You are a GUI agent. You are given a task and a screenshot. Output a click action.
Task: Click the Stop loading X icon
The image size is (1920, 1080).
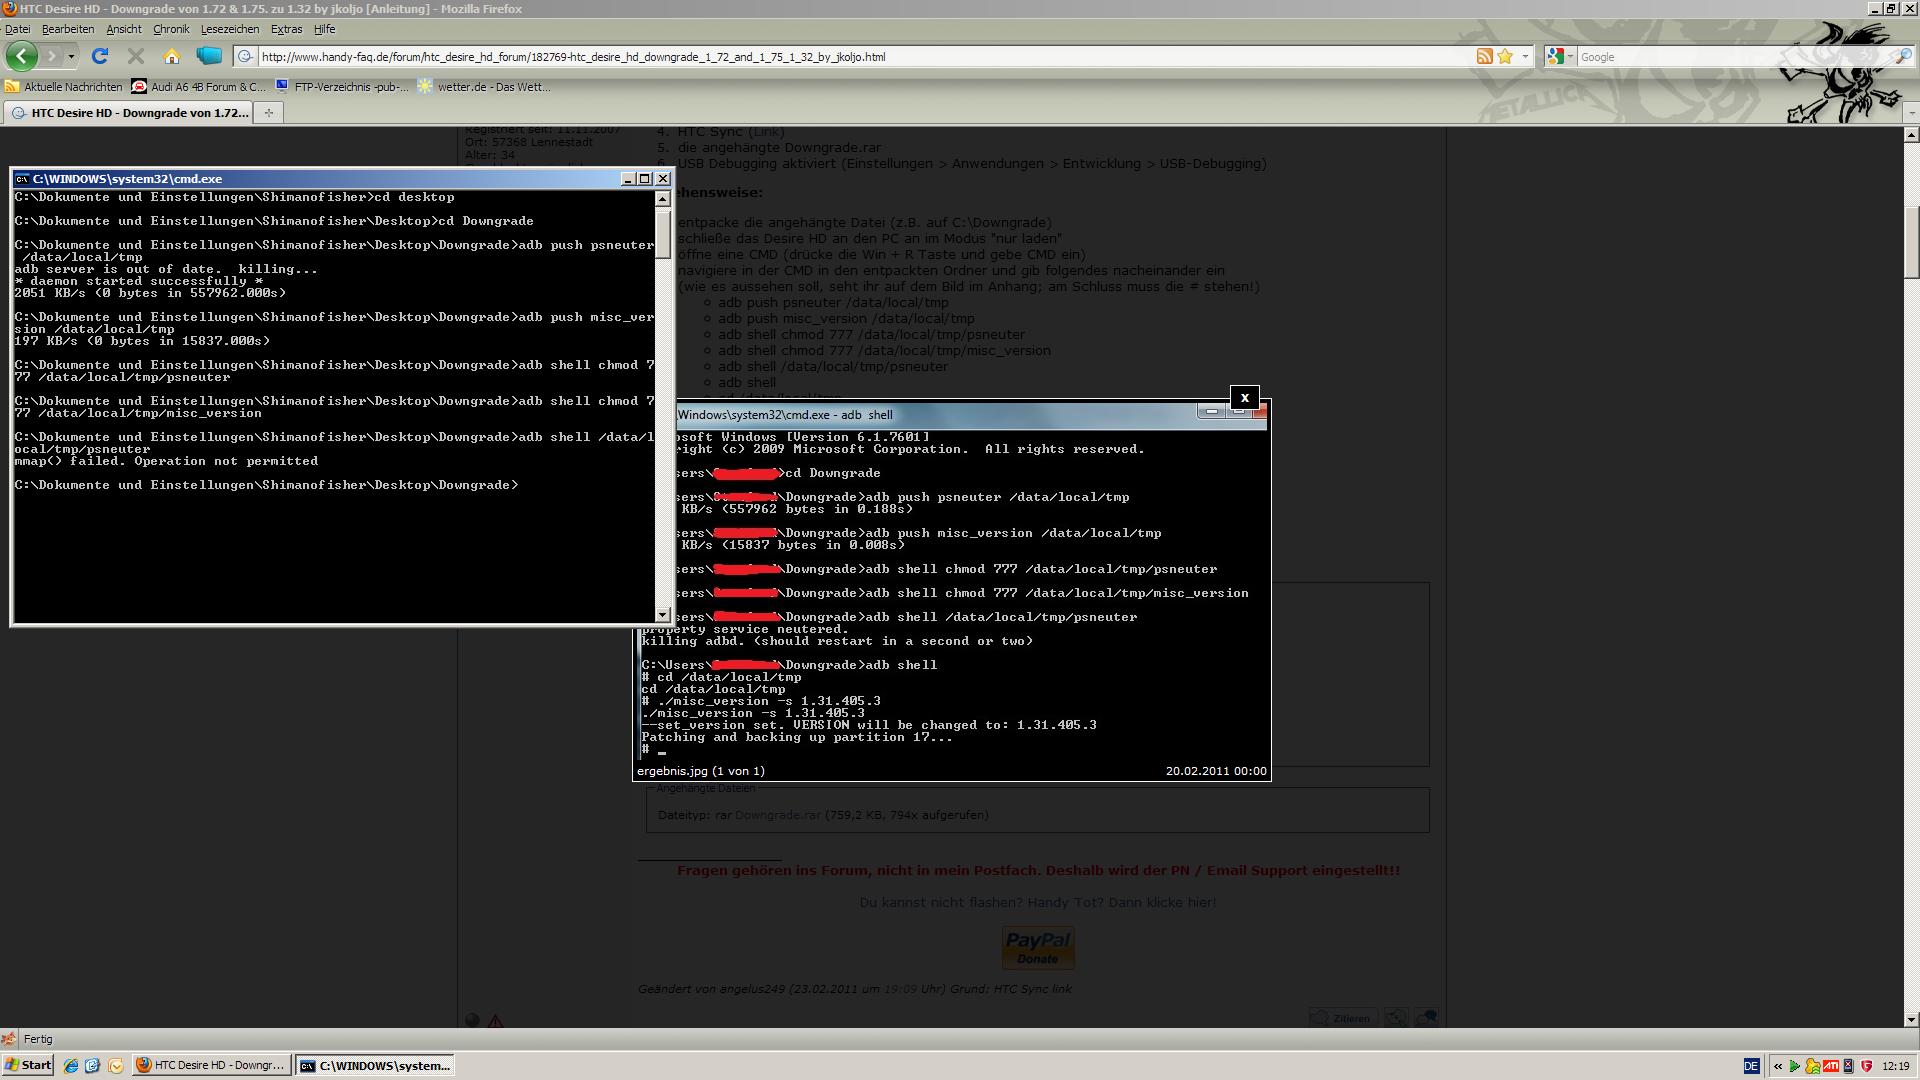click(136, 56)
